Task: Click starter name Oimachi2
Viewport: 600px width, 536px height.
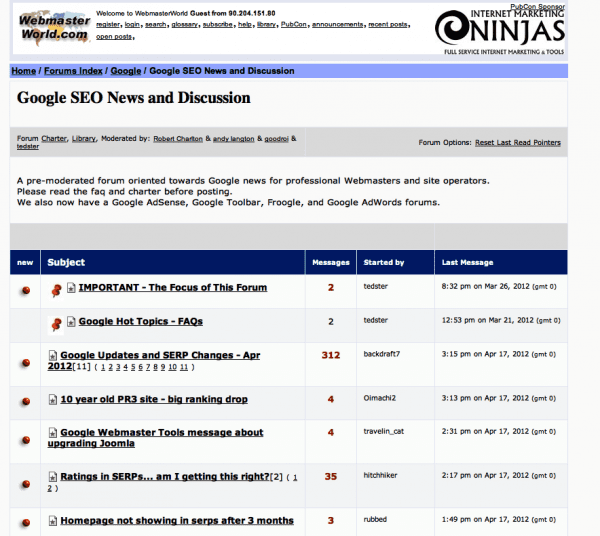Action: pos(380,398)
